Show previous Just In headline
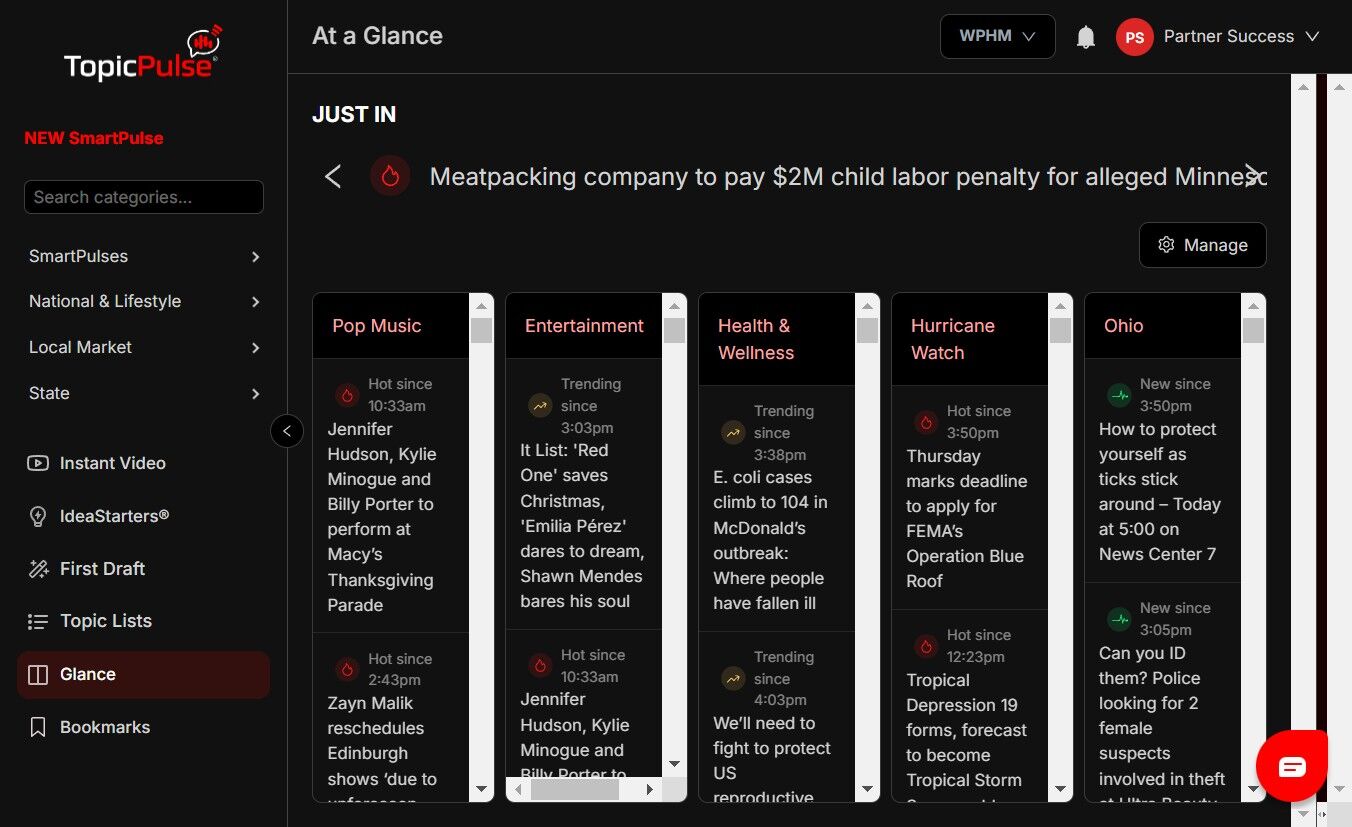1352x827 pixels. 334,177
